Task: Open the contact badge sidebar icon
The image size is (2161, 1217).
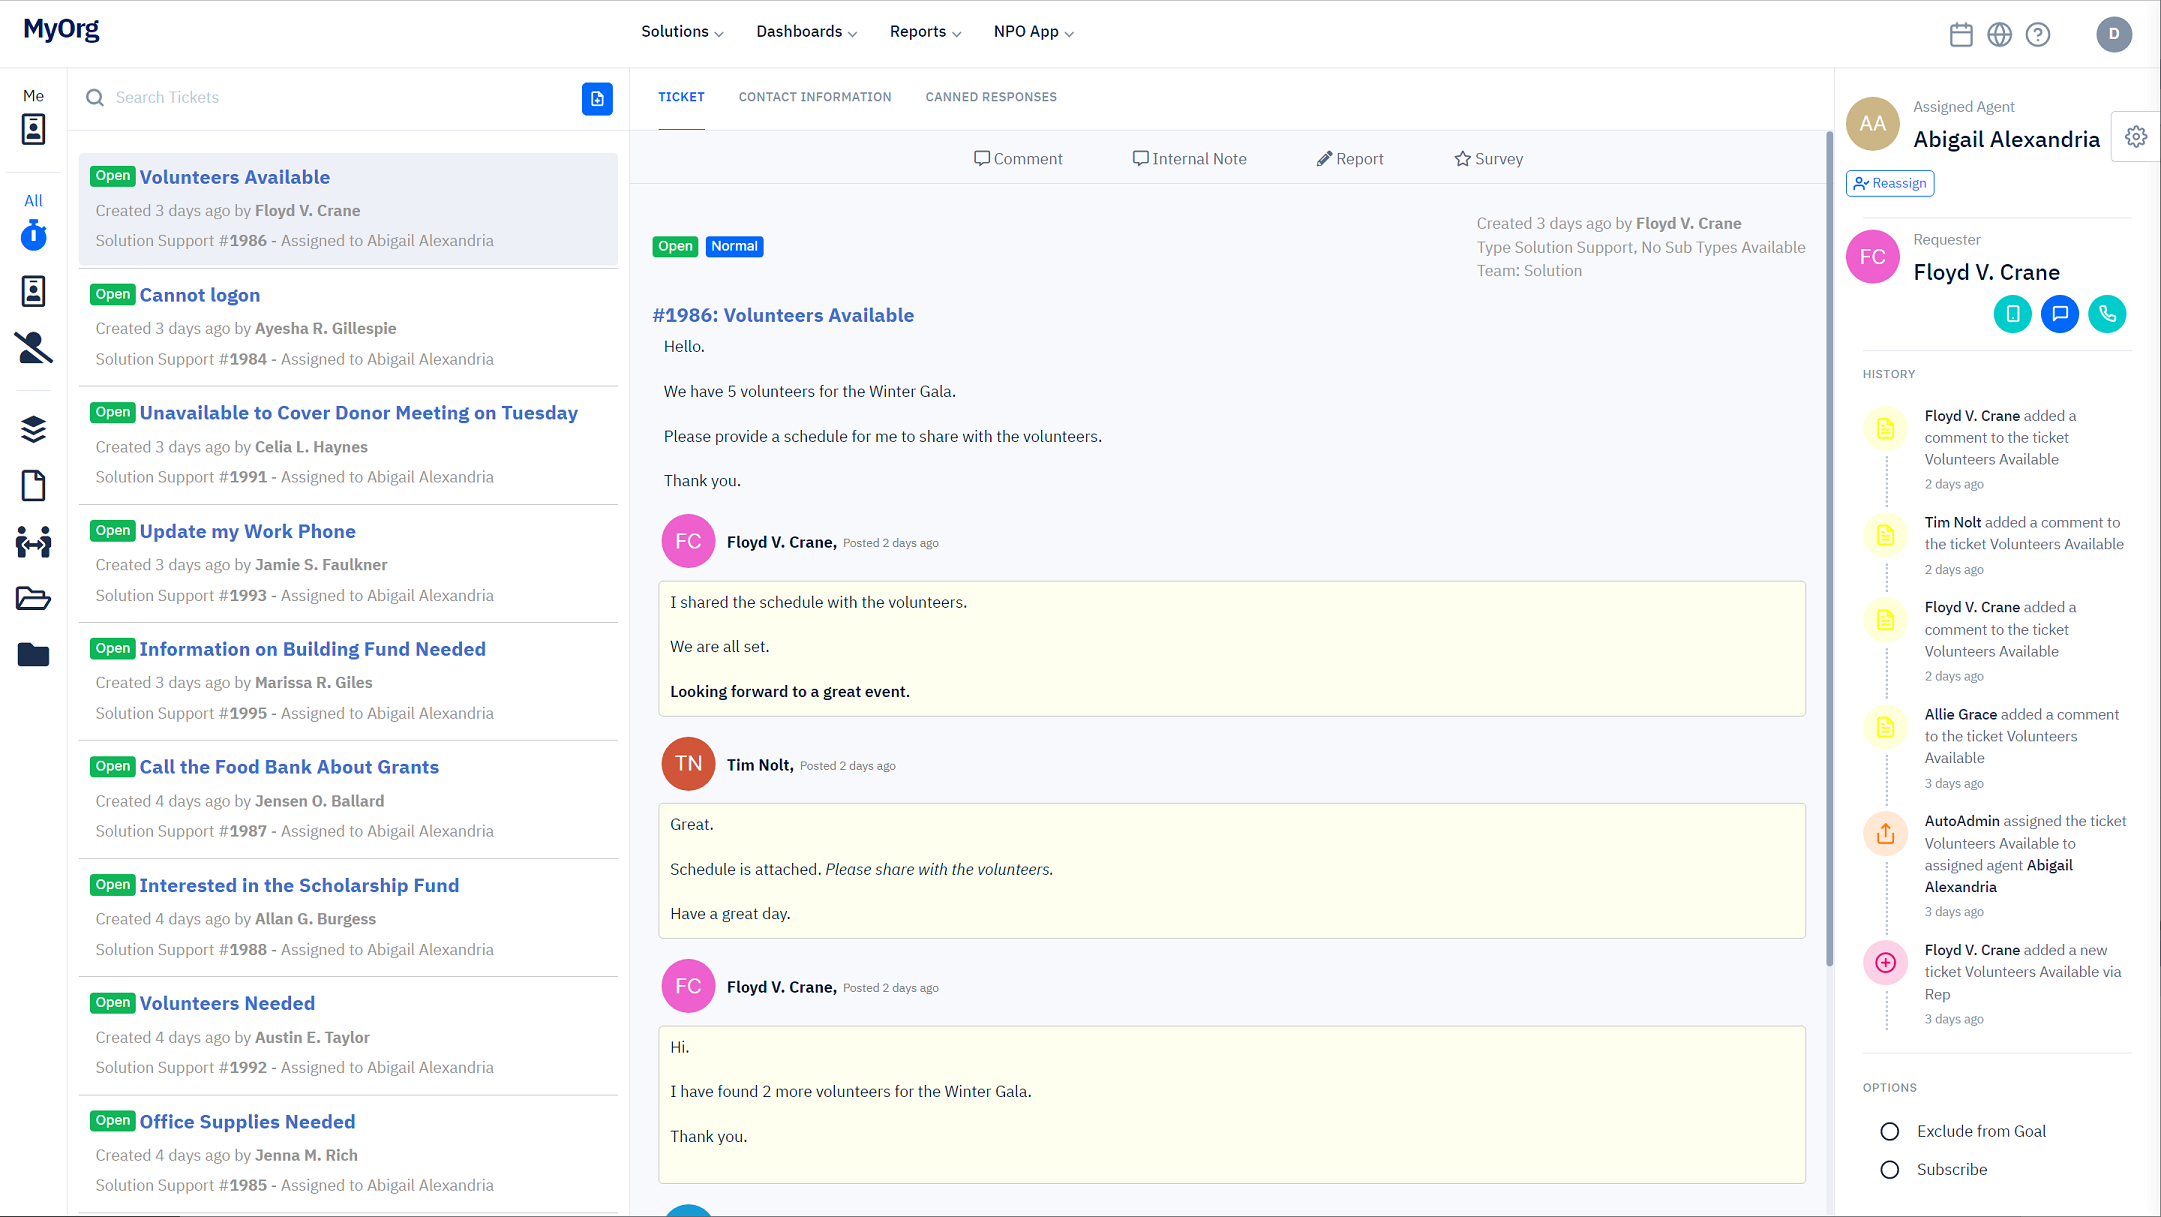Action: coord(33,291)
